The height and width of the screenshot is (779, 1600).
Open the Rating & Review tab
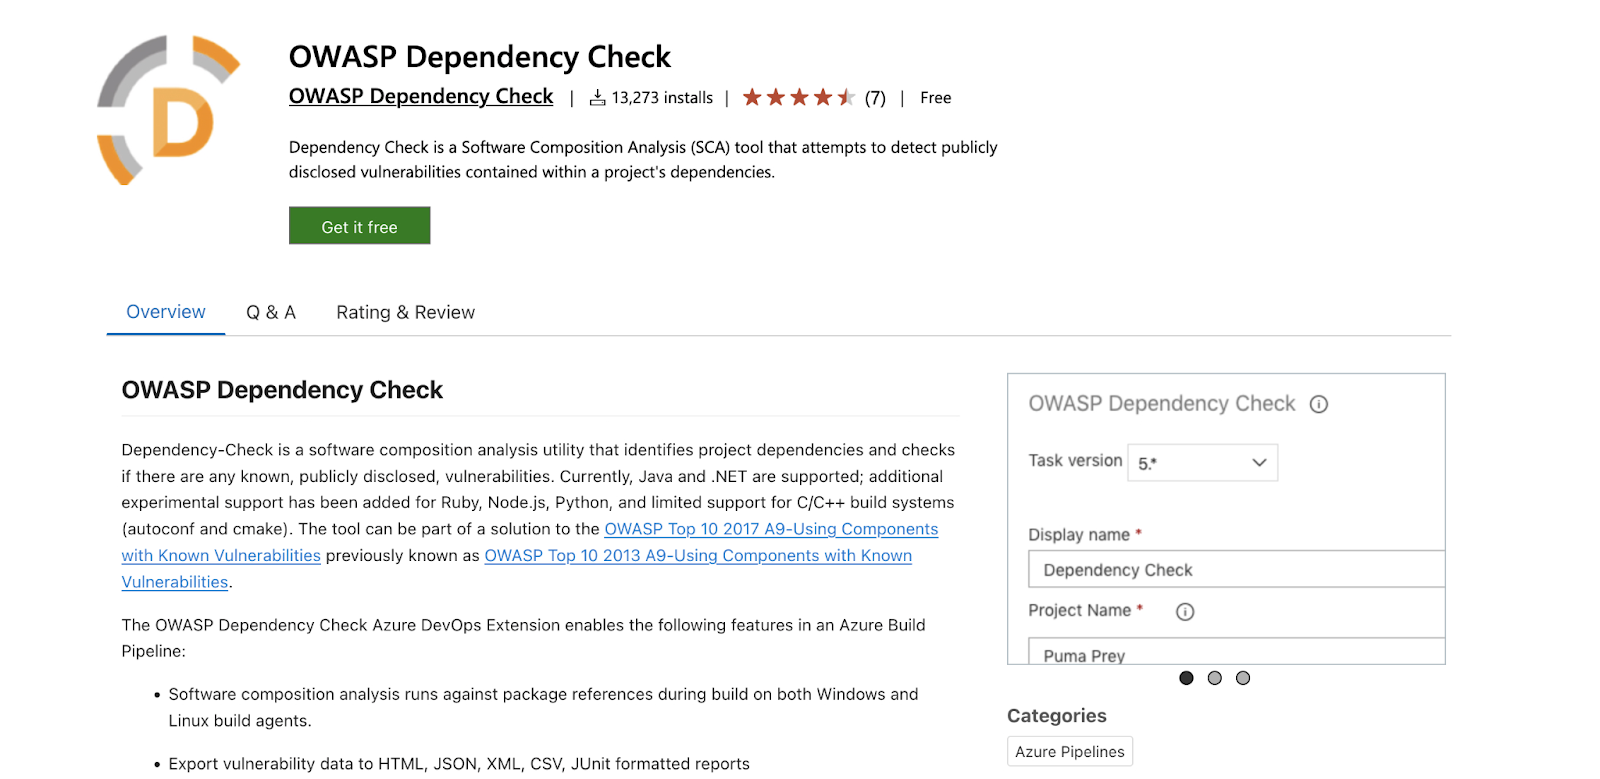(405, 312)
